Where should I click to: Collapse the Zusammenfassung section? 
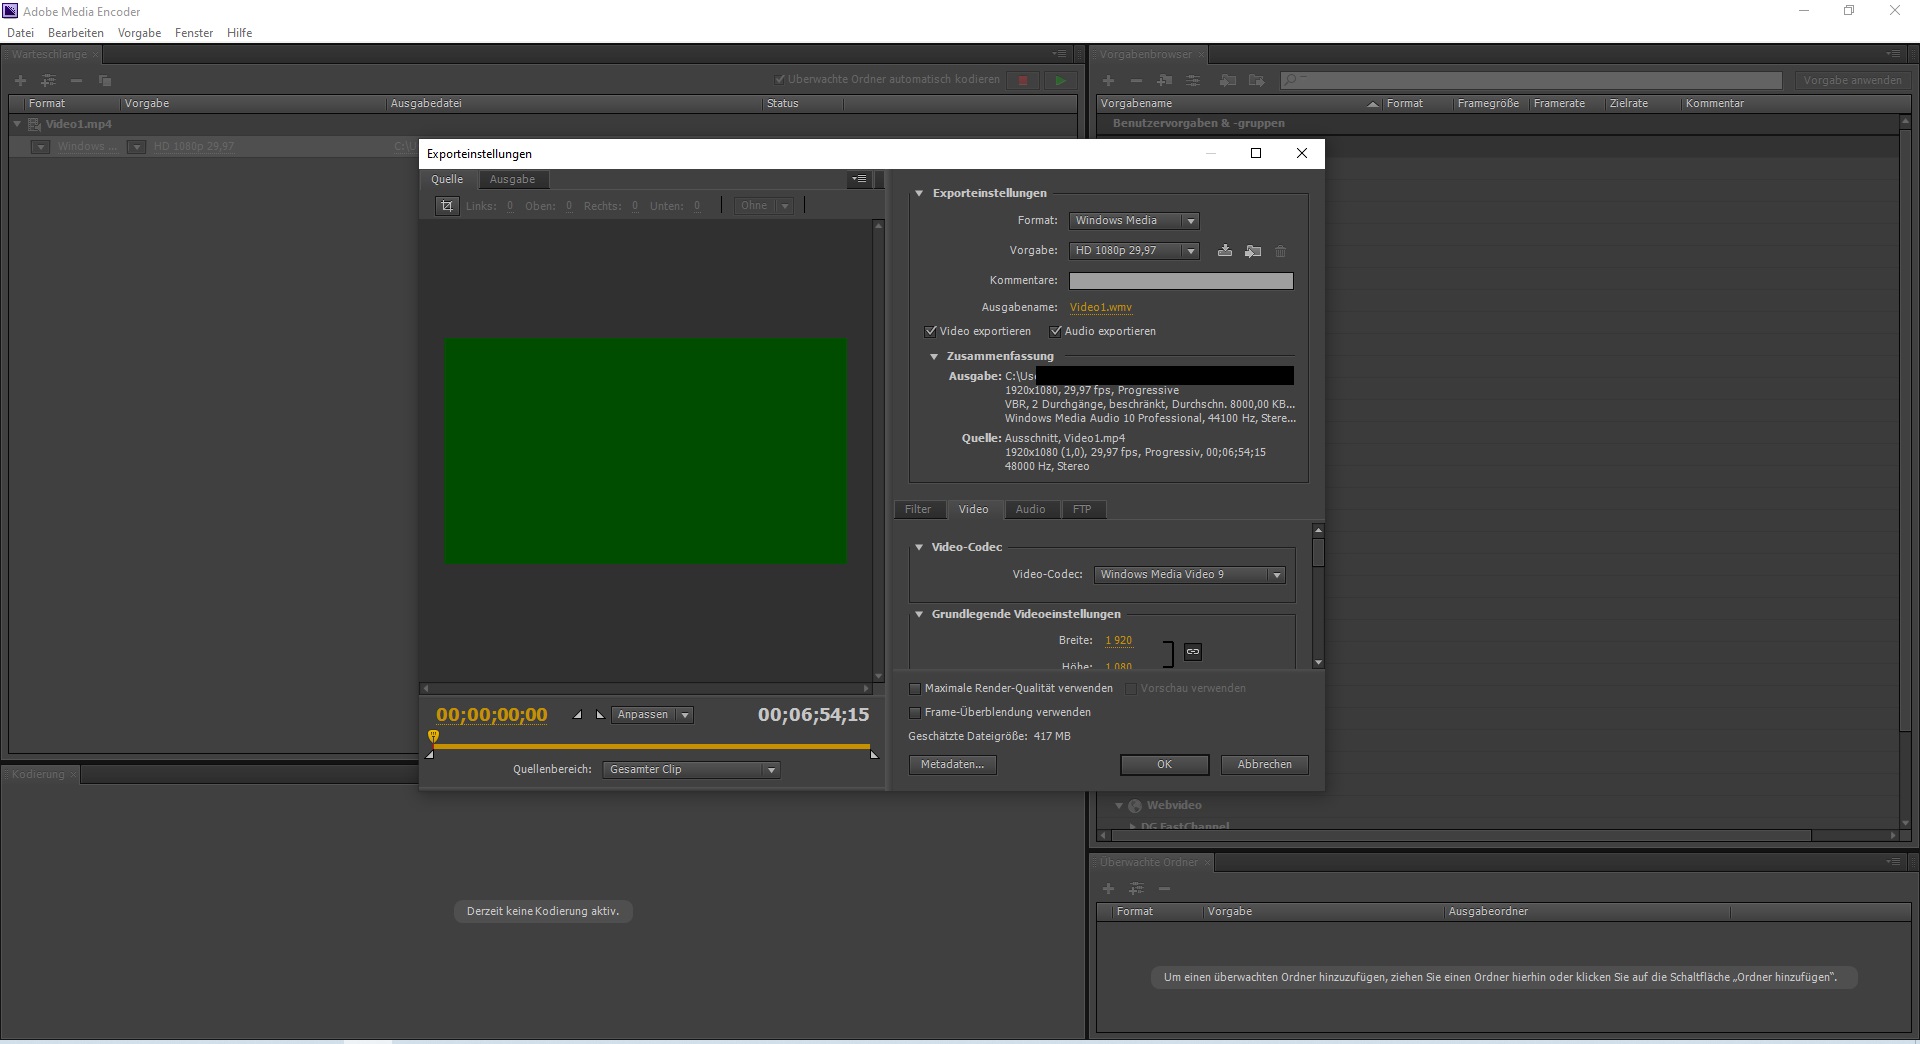pyautogui.click(x=934, y=356)
